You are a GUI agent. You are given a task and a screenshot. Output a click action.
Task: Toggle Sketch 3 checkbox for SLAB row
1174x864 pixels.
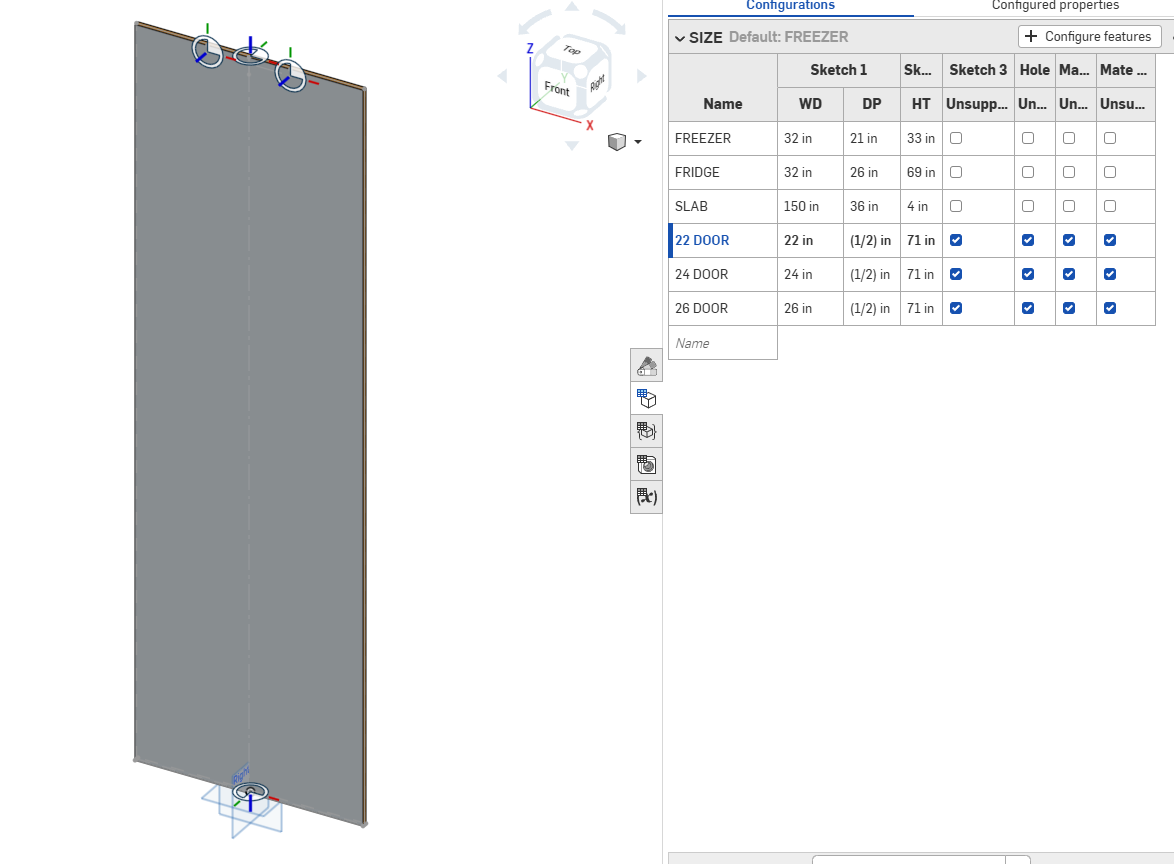coord(956,206)
